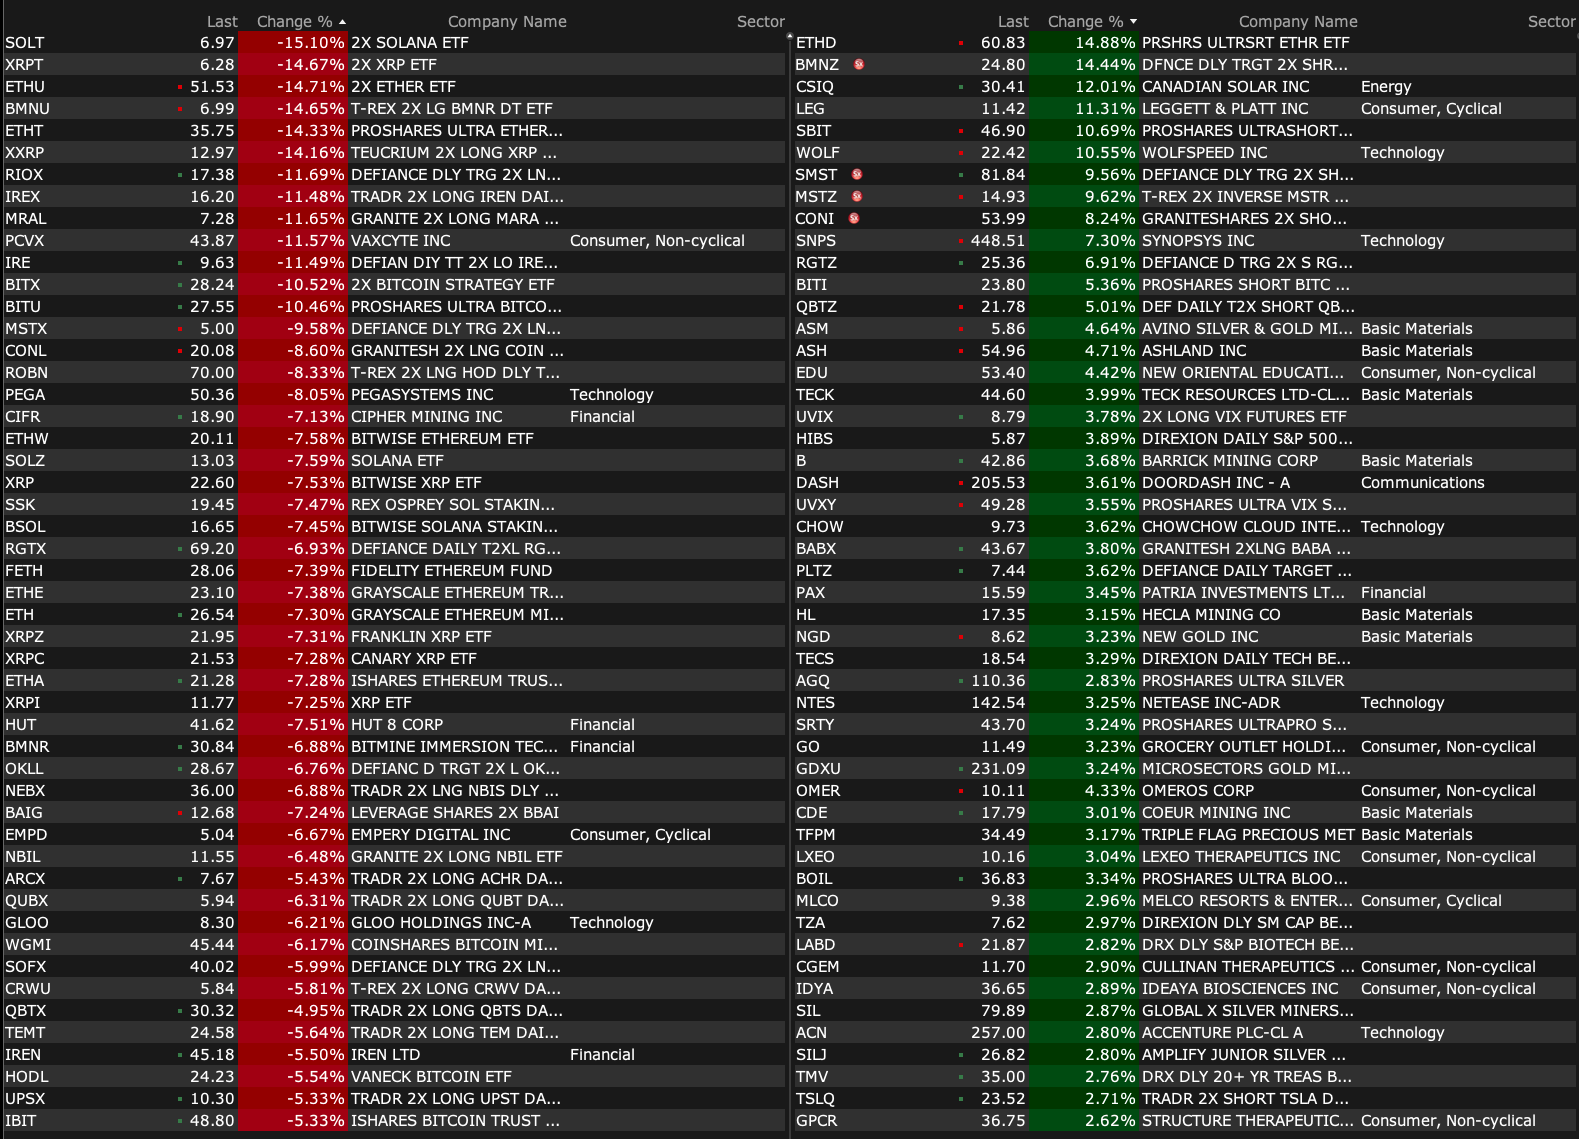The width and height of the screenshot is (1579, 1139).
Task: Click the red badge icon next to BMNZ
Action: (x=858, y=65)
